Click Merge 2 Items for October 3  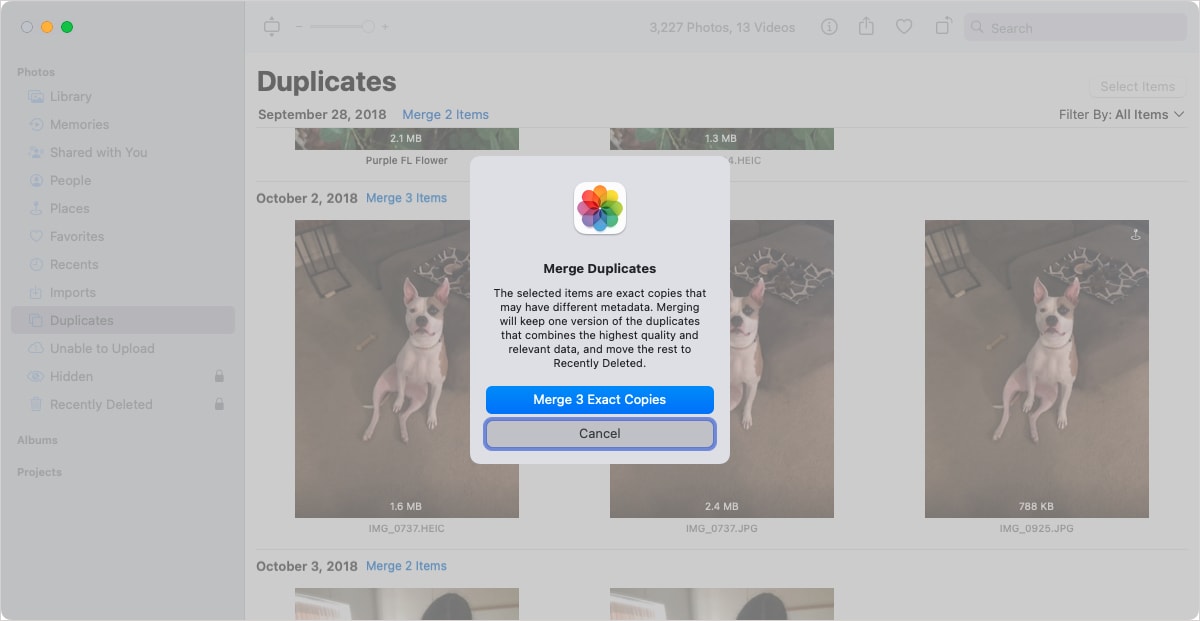[406, 566]
